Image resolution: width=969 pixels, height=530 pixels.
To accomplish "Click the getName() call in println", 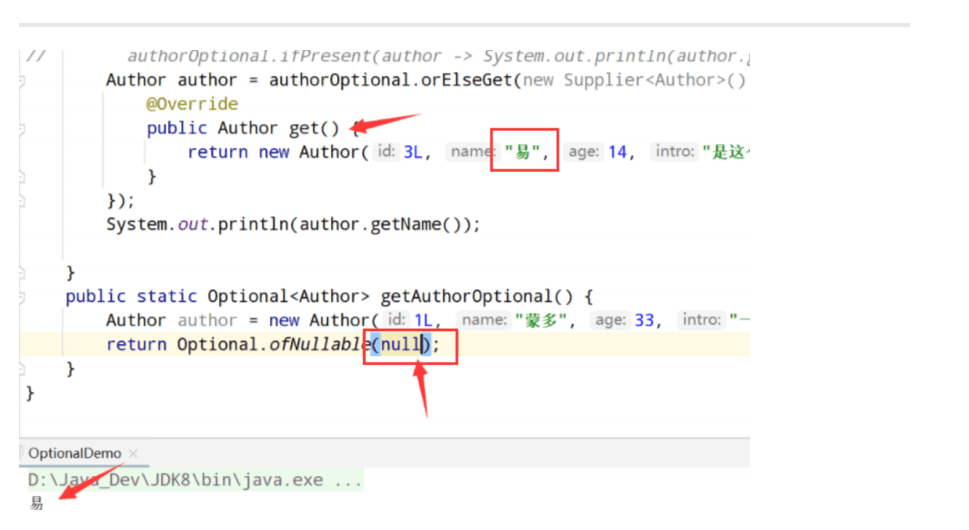I will 415,224.
